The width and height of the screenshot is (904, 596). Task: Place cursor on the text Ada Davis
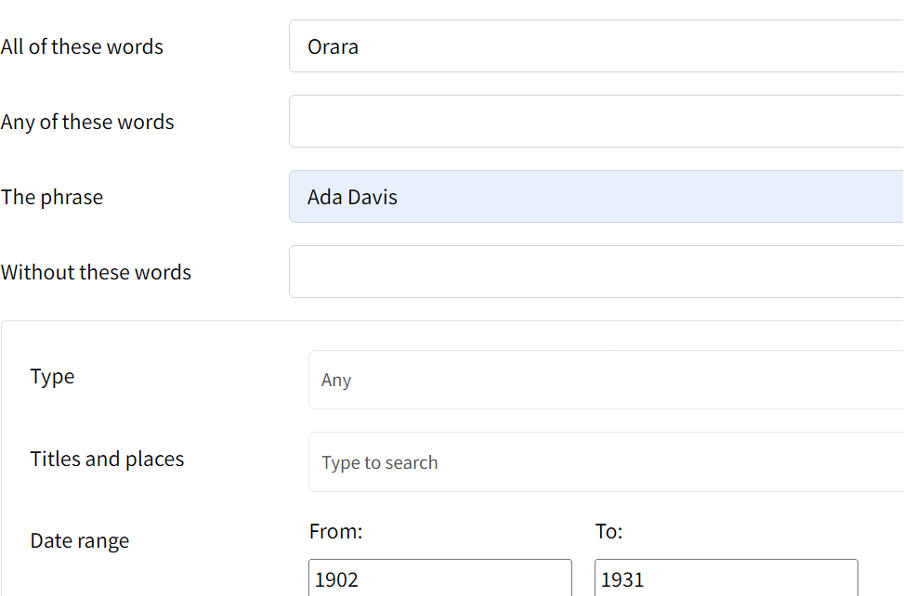click(352, 197)
